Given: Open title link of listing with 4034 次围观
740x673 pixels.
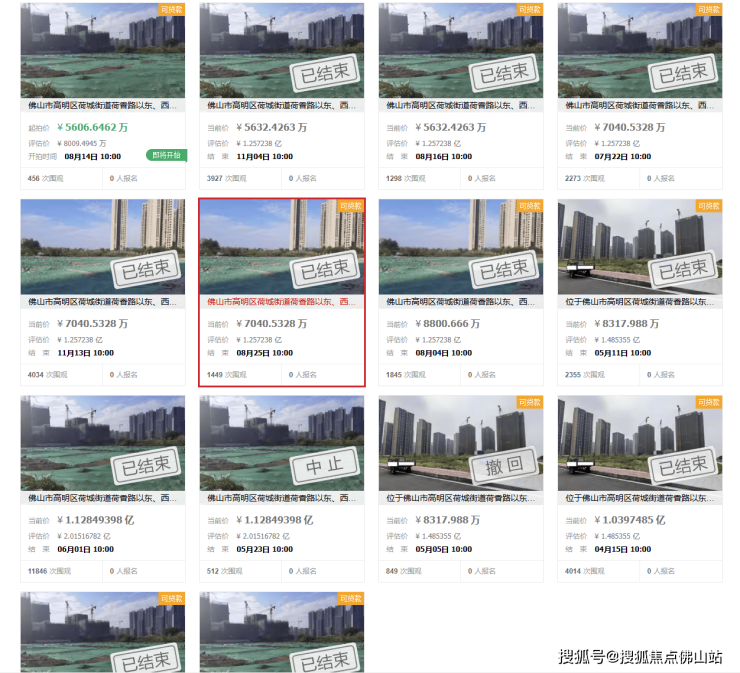Looking at the screenshot, I should (x=102, y=302).
